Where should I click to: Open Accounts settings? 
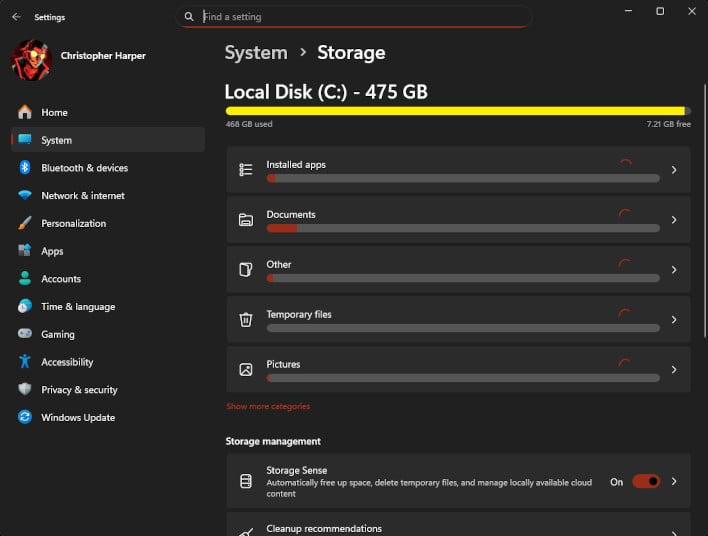click(108, 279)
